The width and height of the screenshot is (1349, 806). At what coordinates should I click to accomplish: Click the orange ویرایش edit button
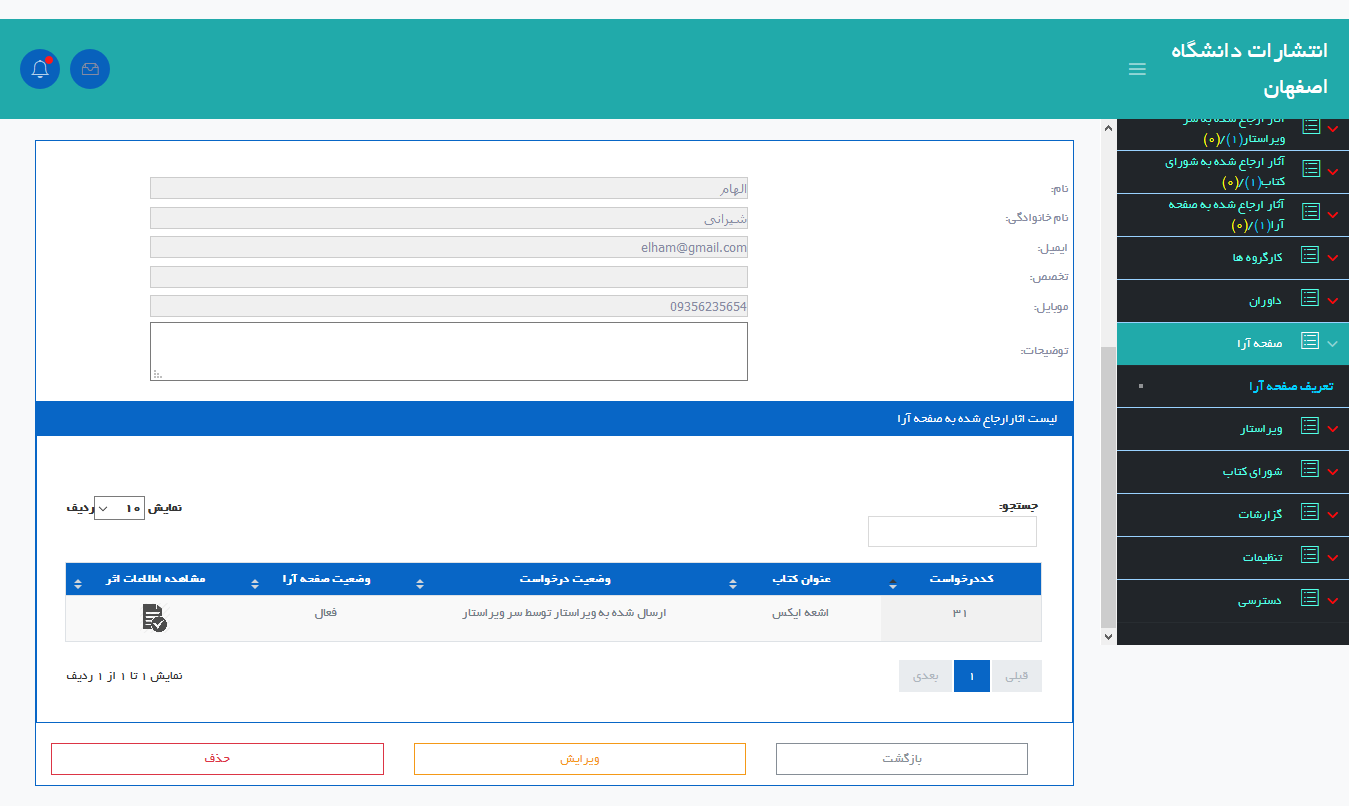579,759
